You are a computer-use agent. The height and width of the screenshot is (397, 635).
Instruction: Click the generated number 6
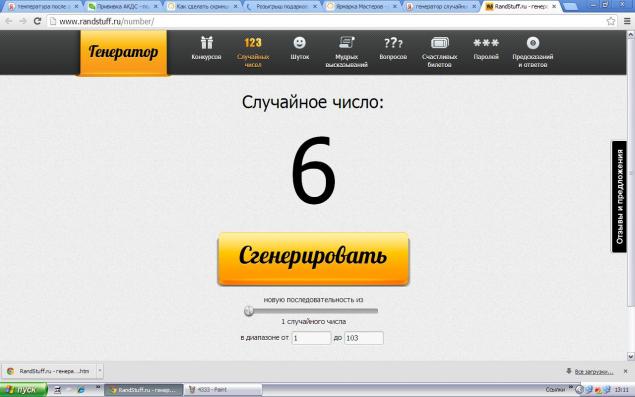coord(313,170)
